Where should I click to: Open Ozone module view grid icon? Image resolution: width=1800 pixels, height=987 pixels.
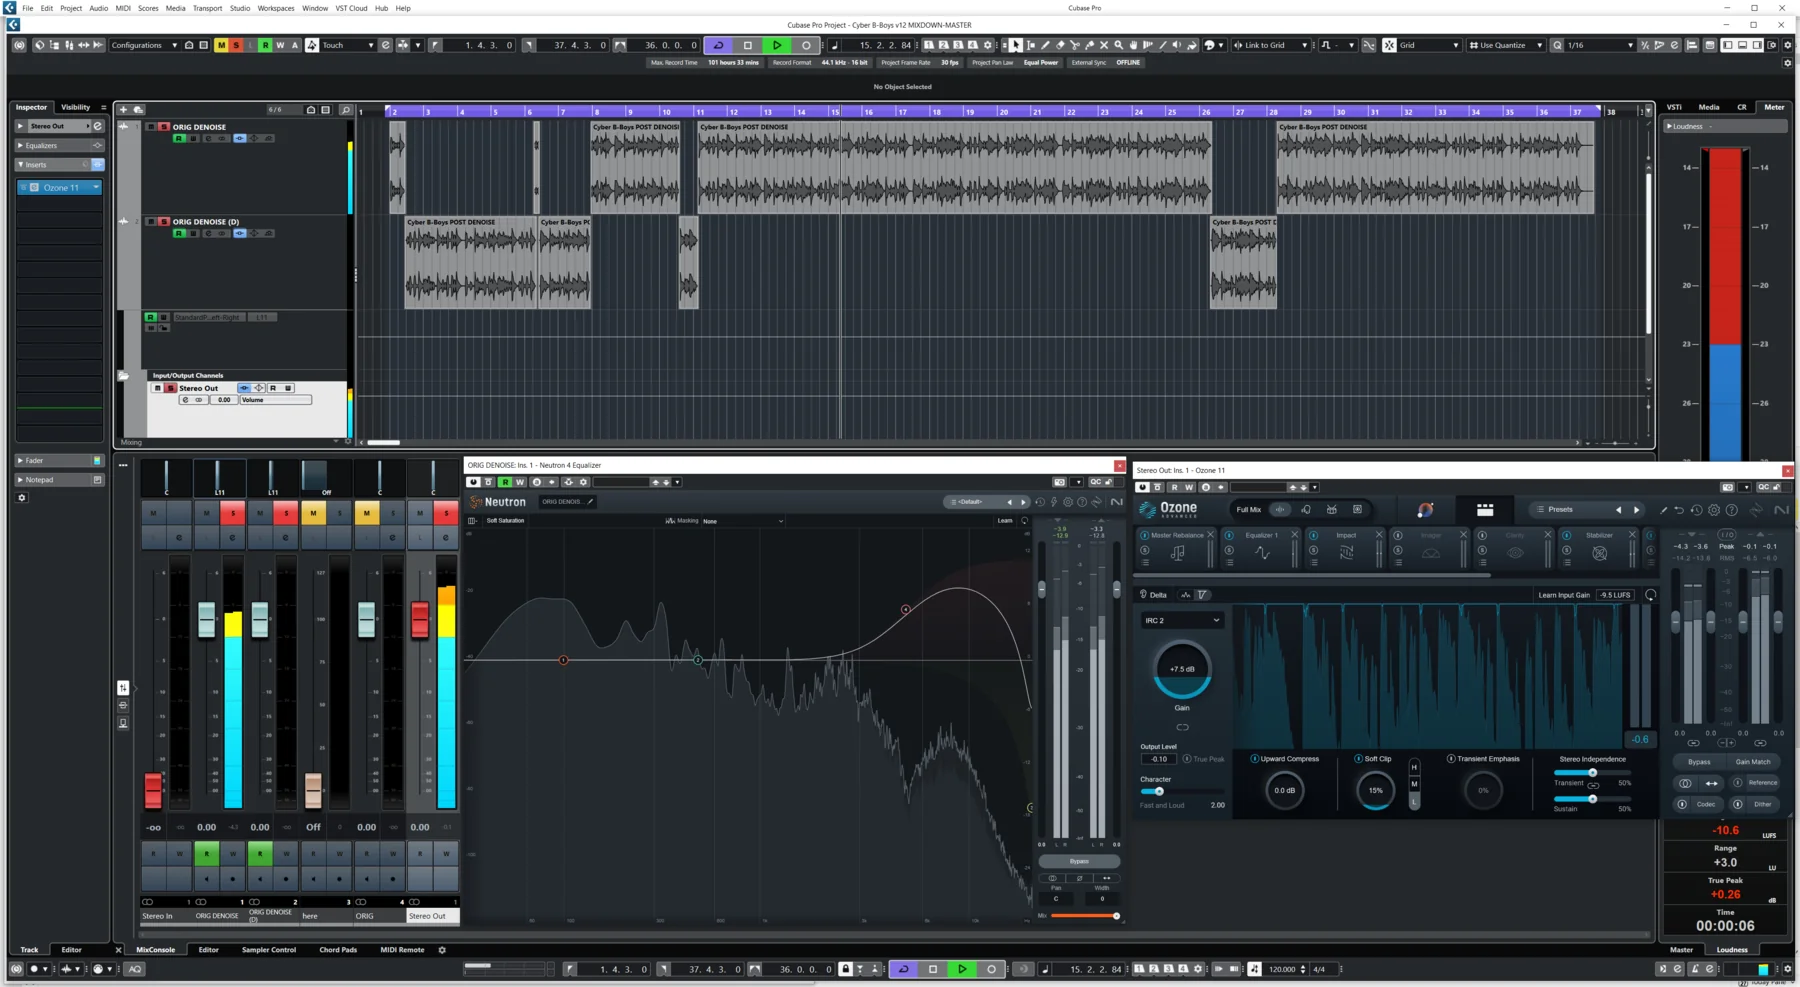pos(1485,510)
